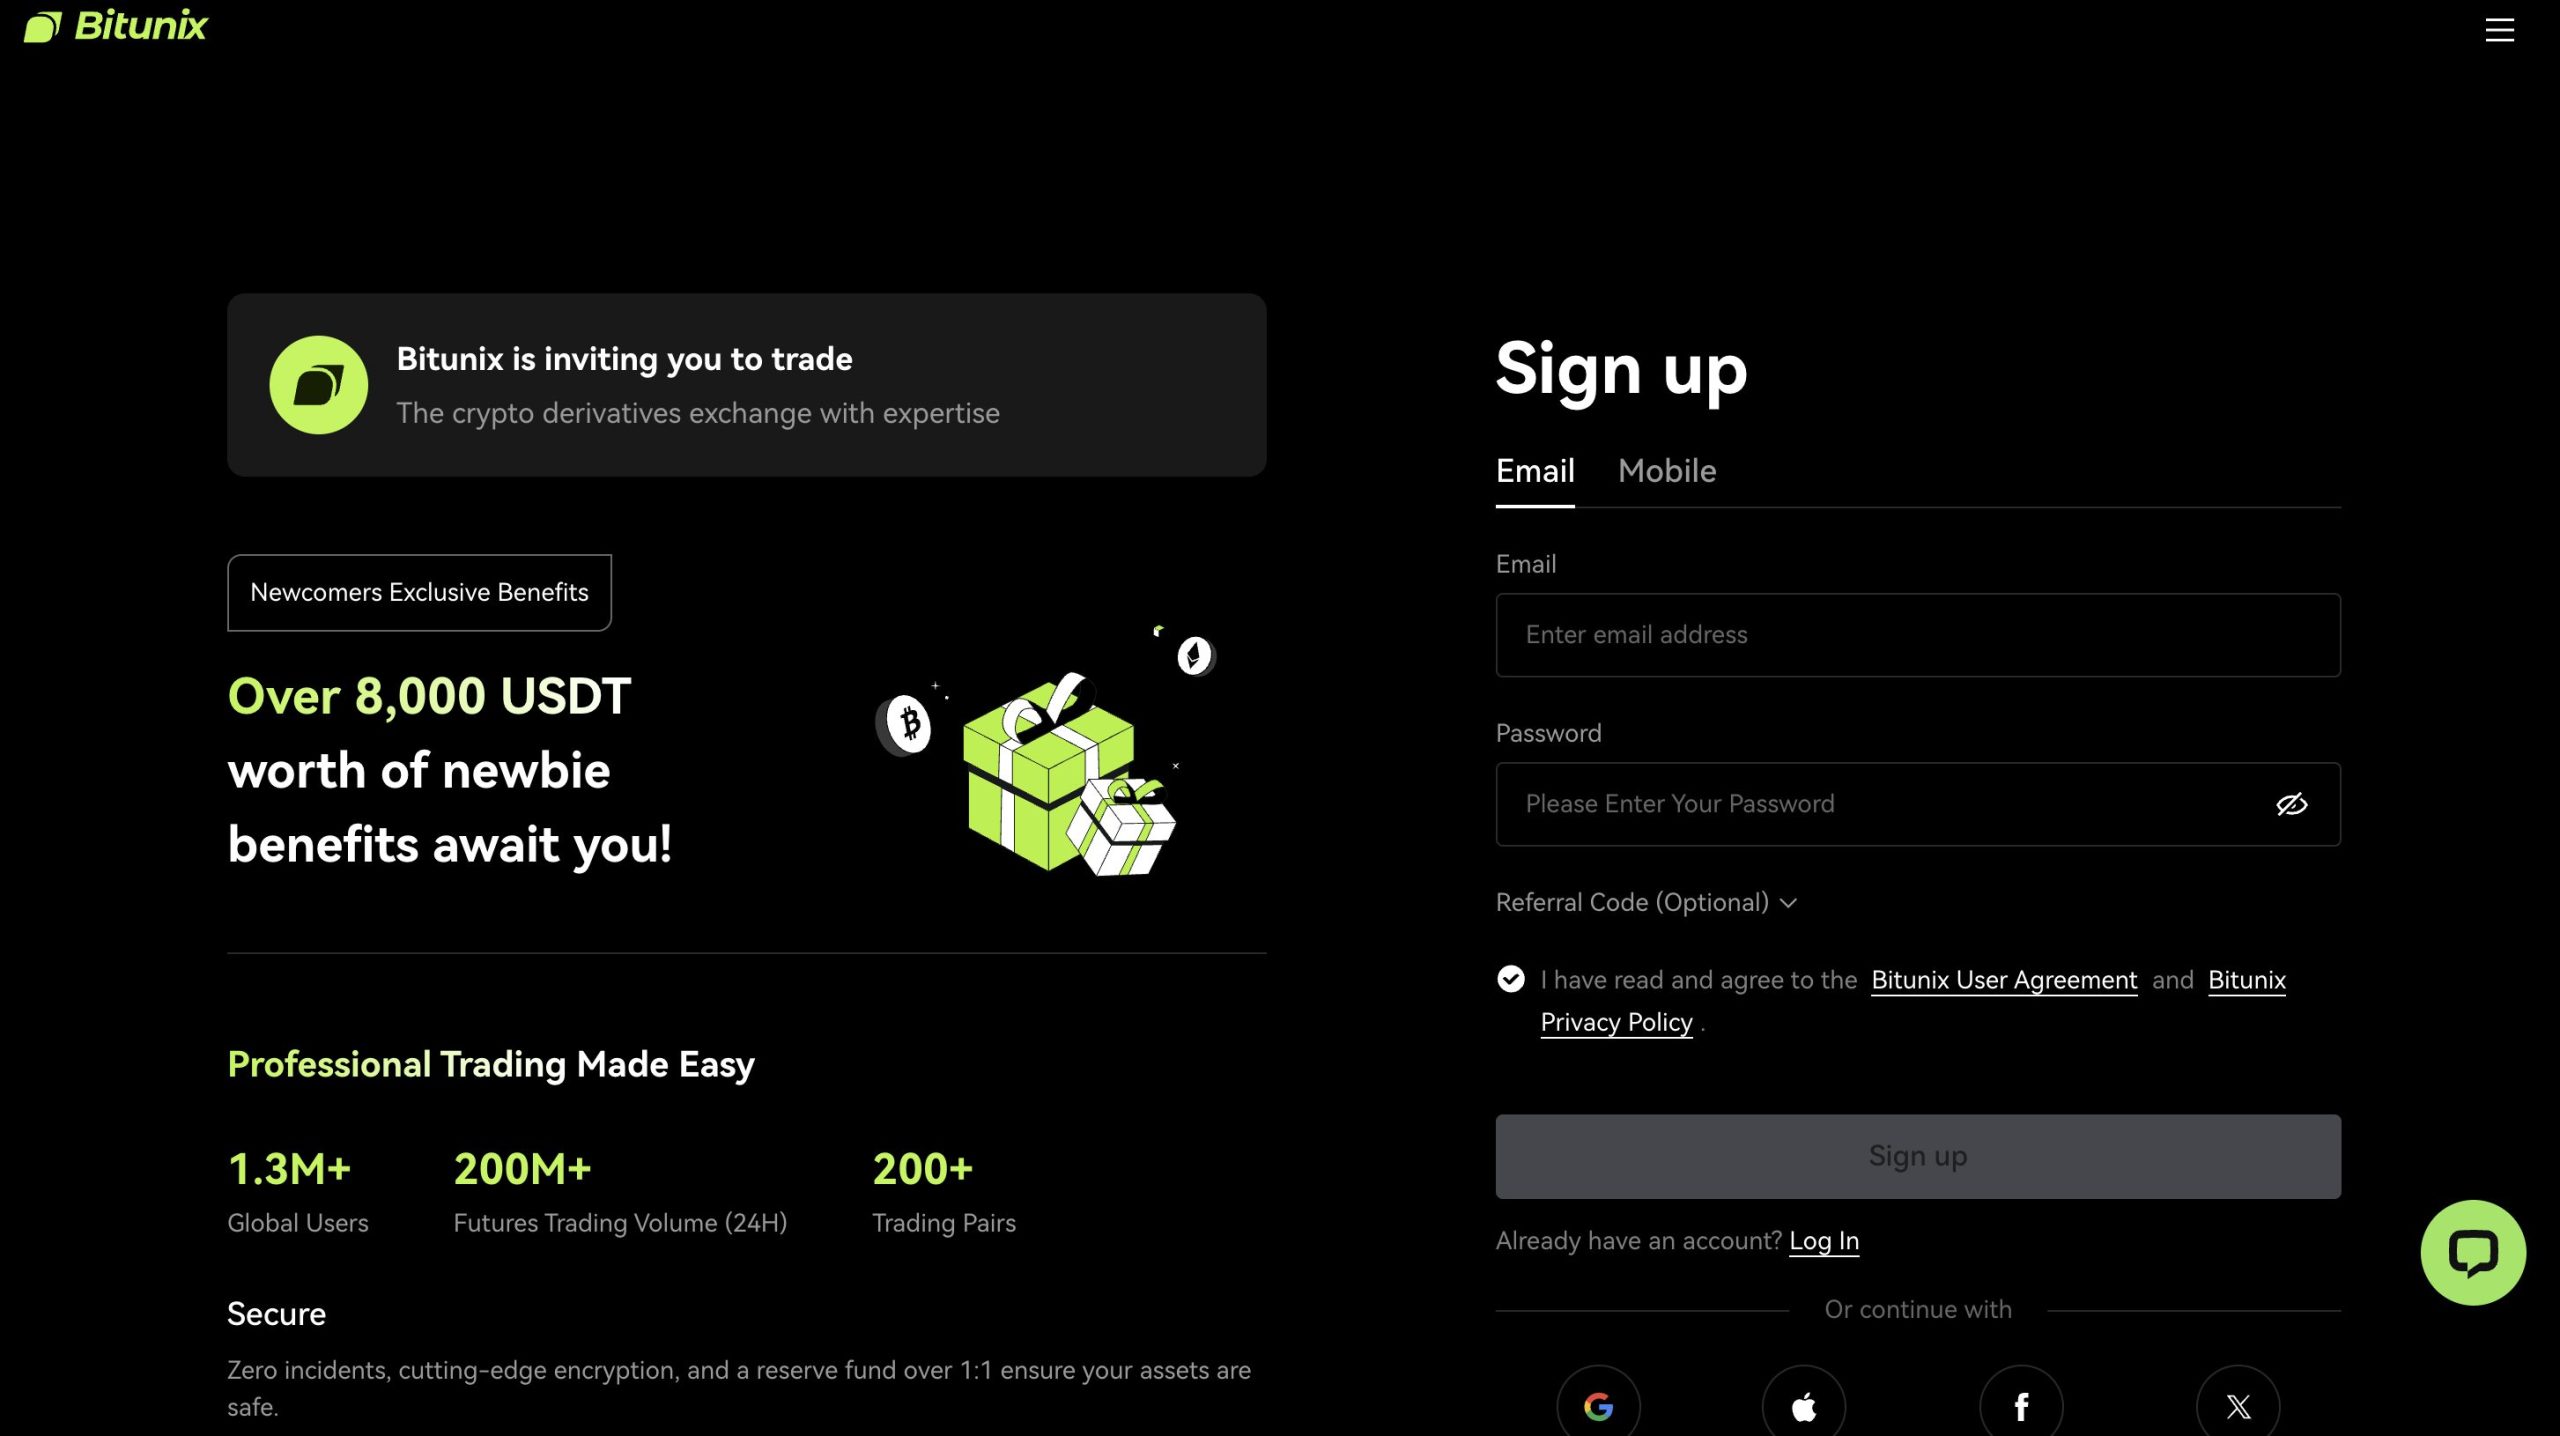Focus the Enter email address field

1917,635
